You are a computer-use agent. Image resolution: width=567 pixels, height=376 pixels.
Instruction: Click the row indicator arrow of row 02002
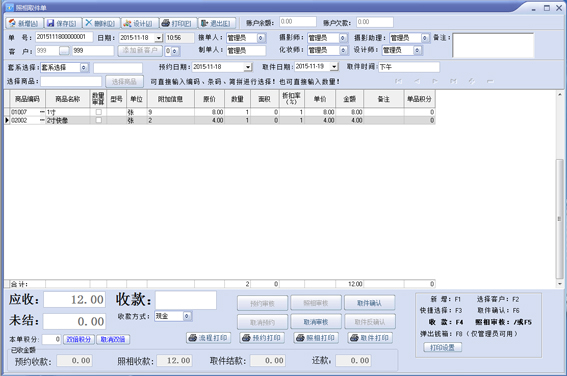pos(7,120)
